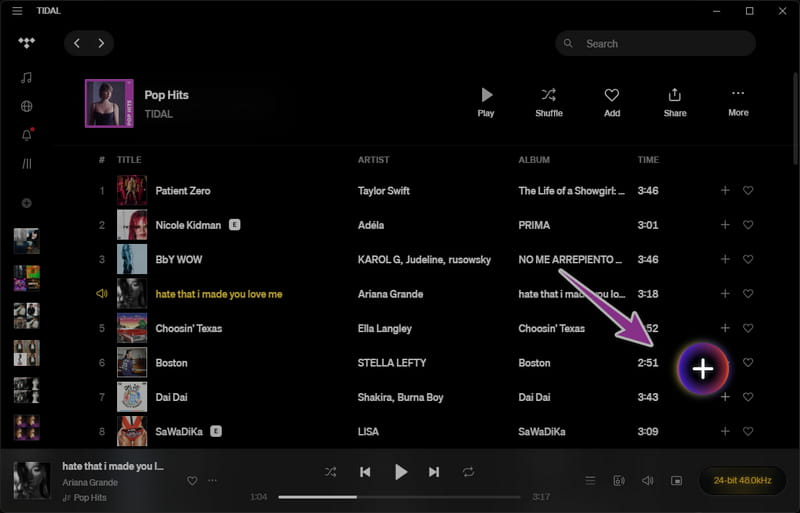This screenshot has width=800, height=513.
Task: Open the Pop Hits cover artwork
Action: [109, 103]
